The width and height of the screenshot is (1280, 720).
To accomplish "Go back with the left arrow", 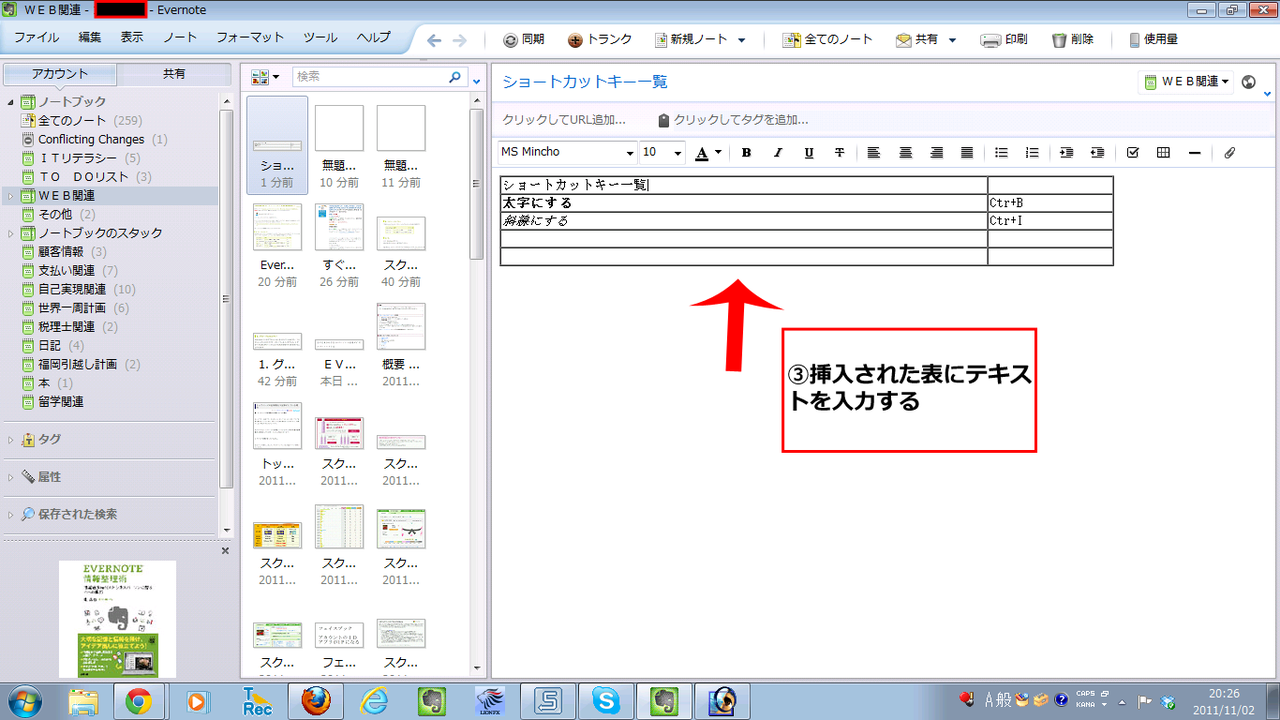I will 434,40.
